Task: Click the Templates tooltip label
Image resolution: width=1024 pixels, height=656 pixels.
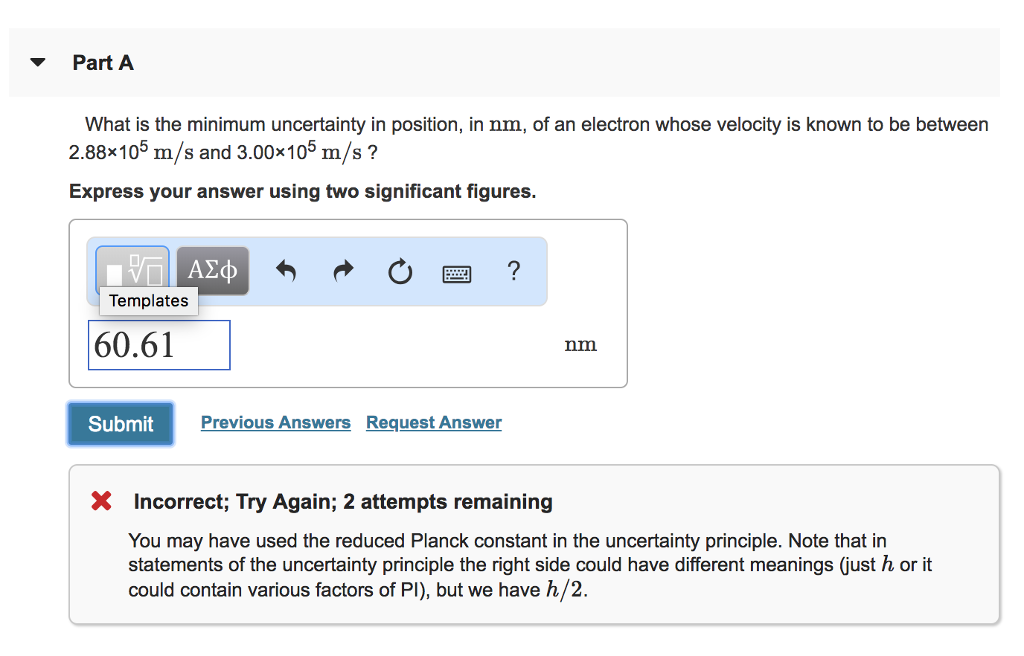Action: coord(148,300)
